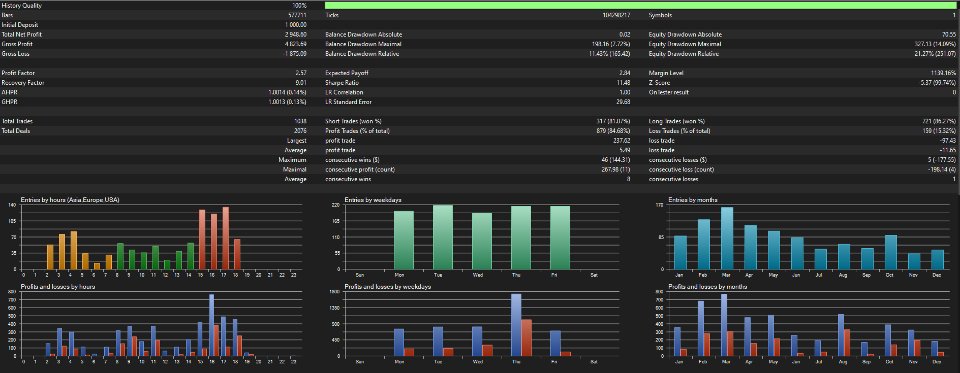Click the Fri bar in Entries by weekdays

tap(560, 238)
